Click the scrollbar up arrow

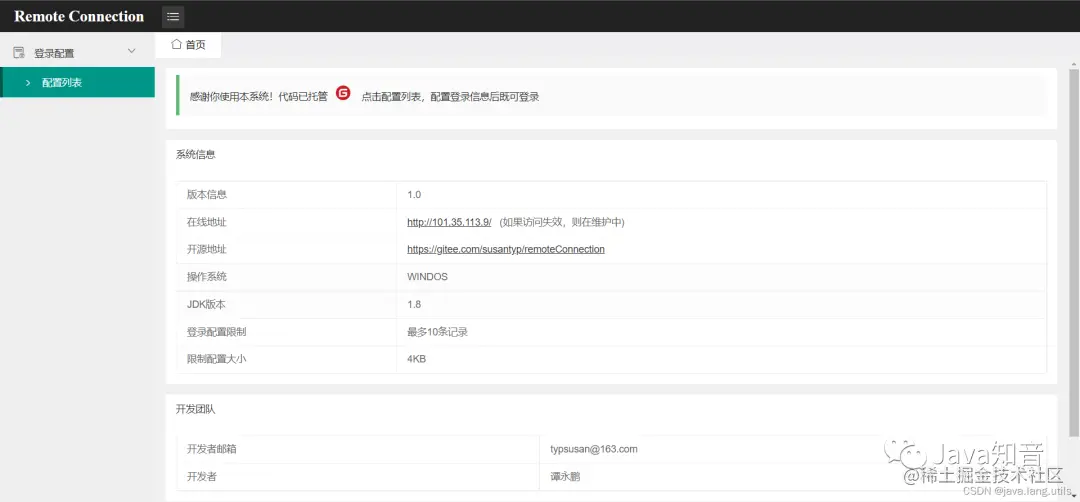pyautogui.click(x=1073, y=64)
